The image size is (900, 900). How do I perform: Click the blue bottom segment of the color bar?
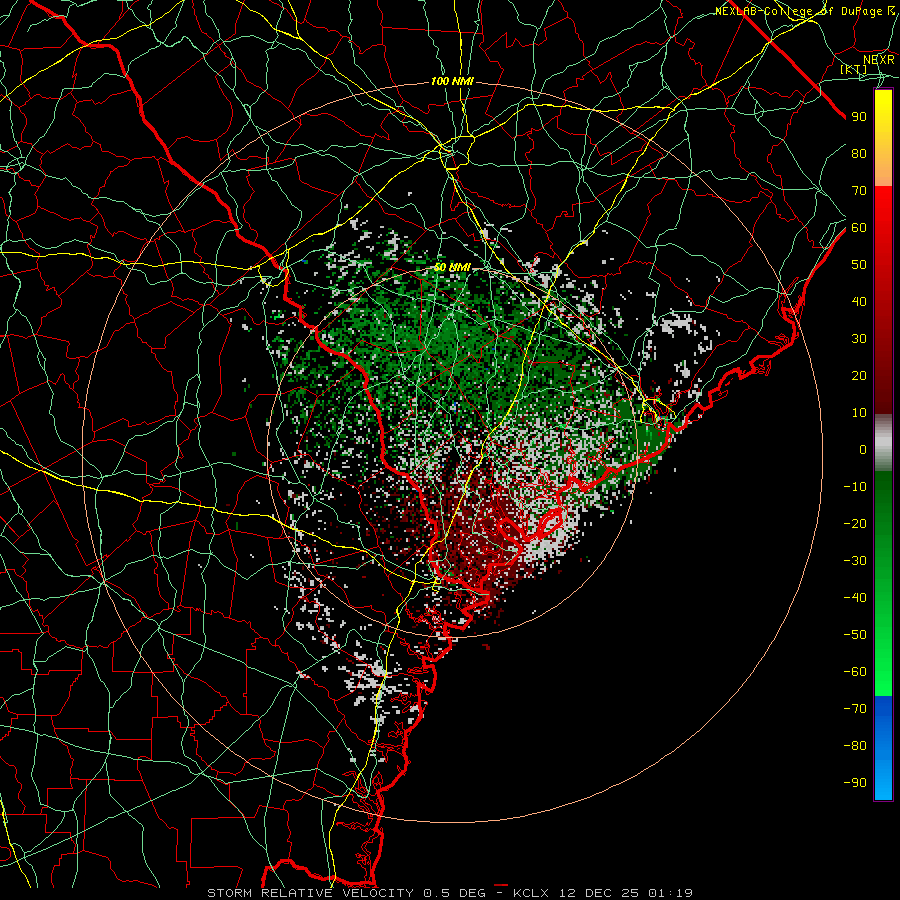pos(883,748)
